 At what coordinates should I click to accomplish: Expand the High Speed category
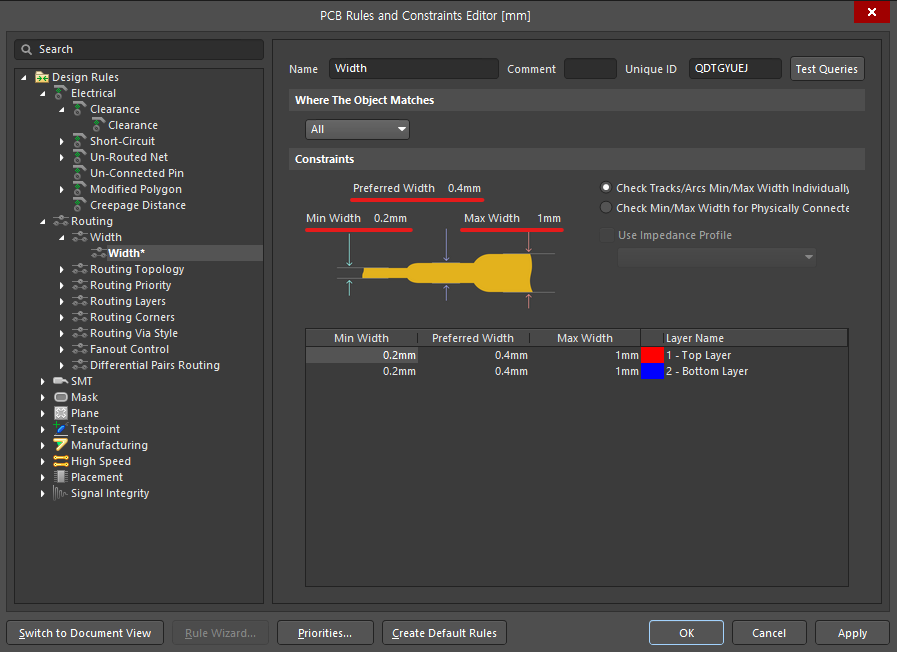(42, 461)
